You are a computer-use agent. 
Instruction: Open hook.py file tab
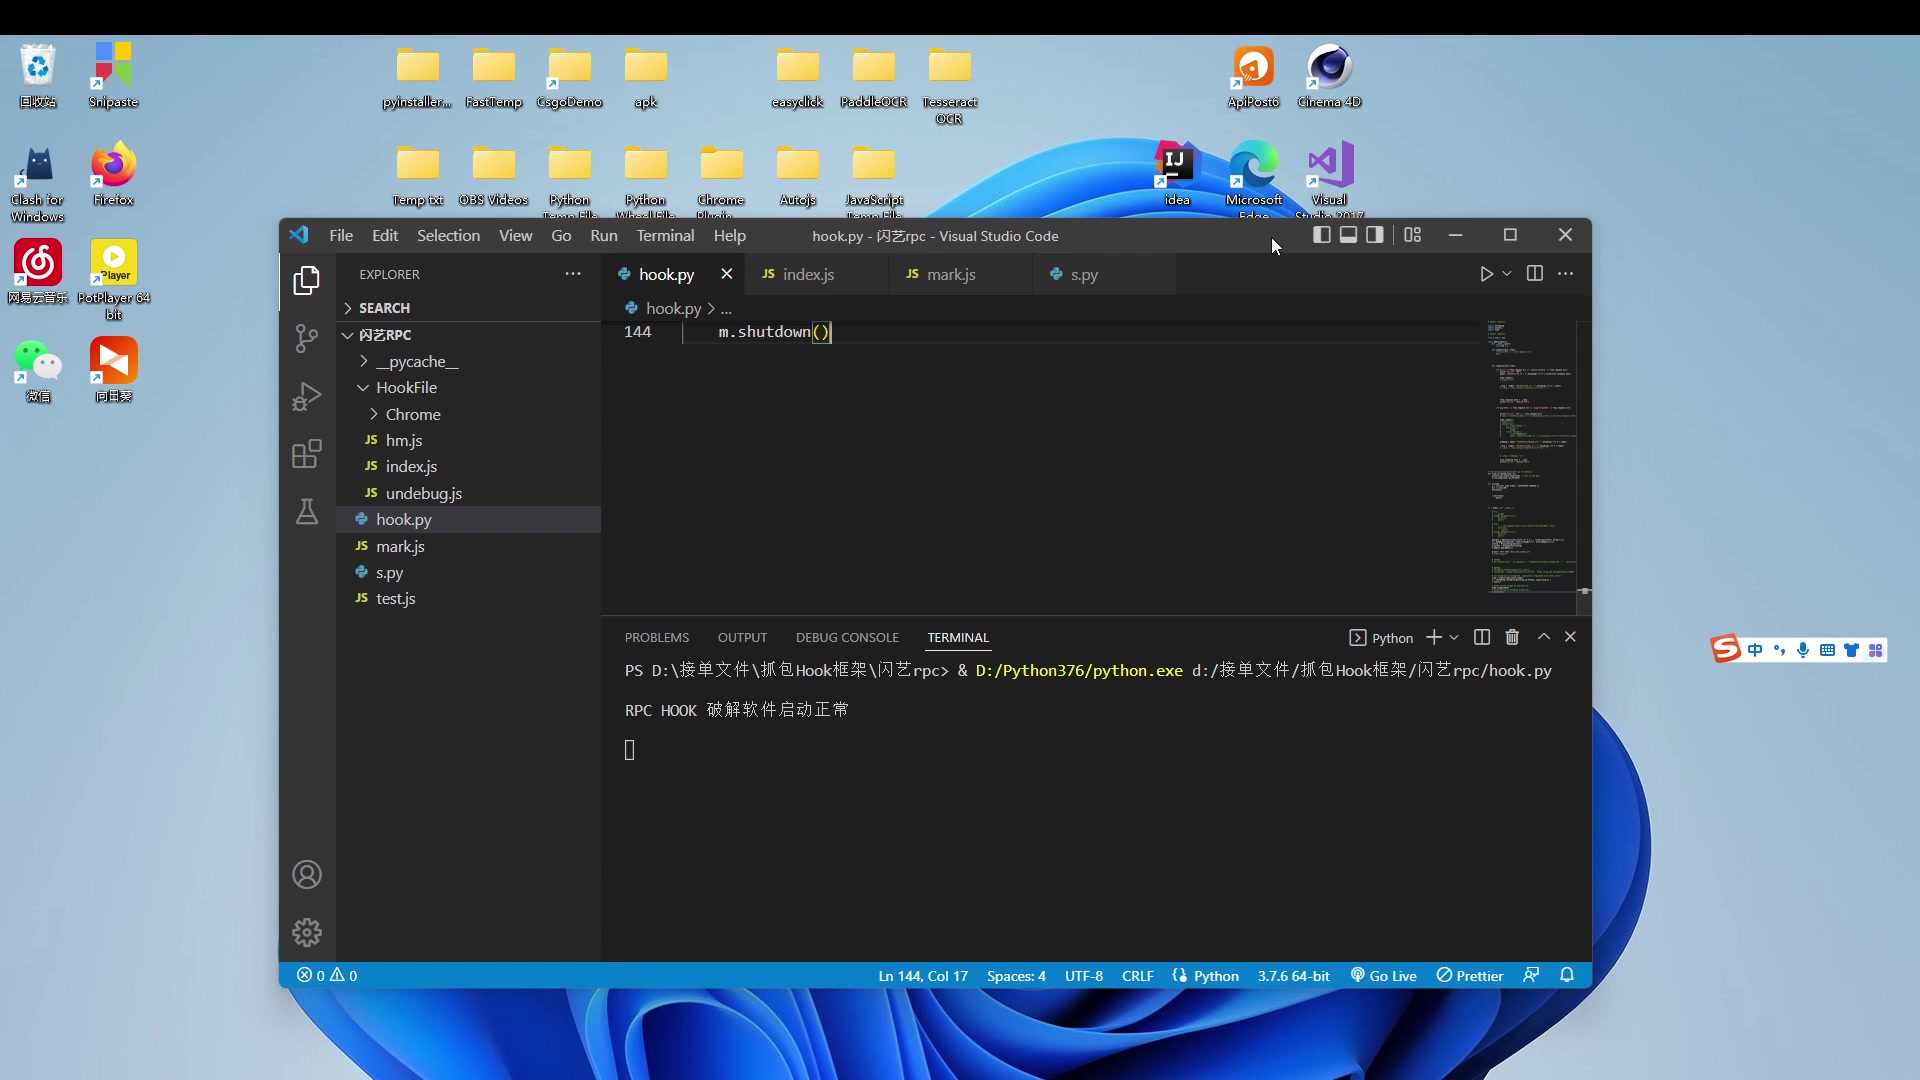point(669,274)
